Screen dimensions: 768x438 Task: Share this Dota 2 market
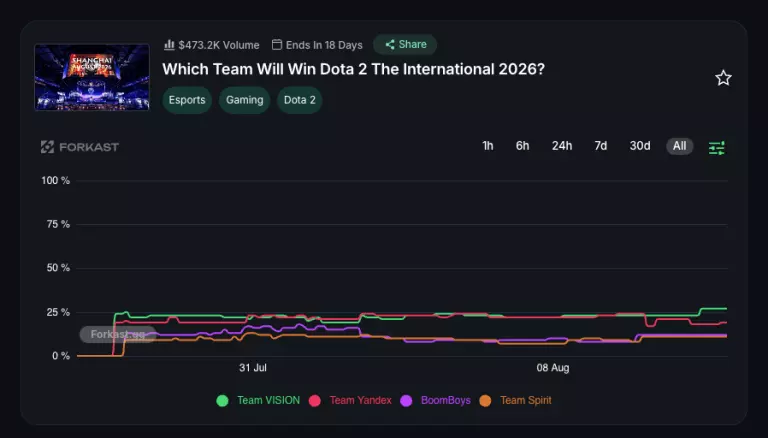tap(405, 45)
